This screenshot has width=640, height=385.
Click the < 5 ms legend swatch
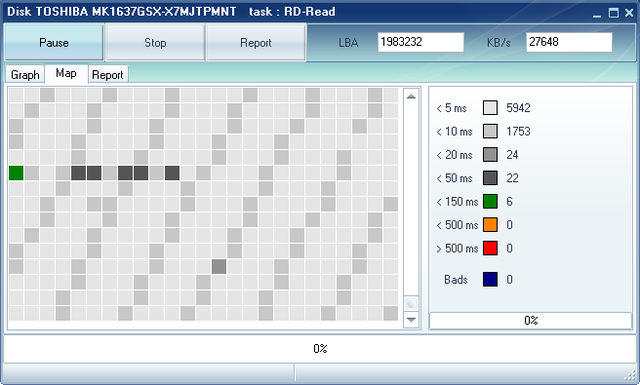click(490, 108)
